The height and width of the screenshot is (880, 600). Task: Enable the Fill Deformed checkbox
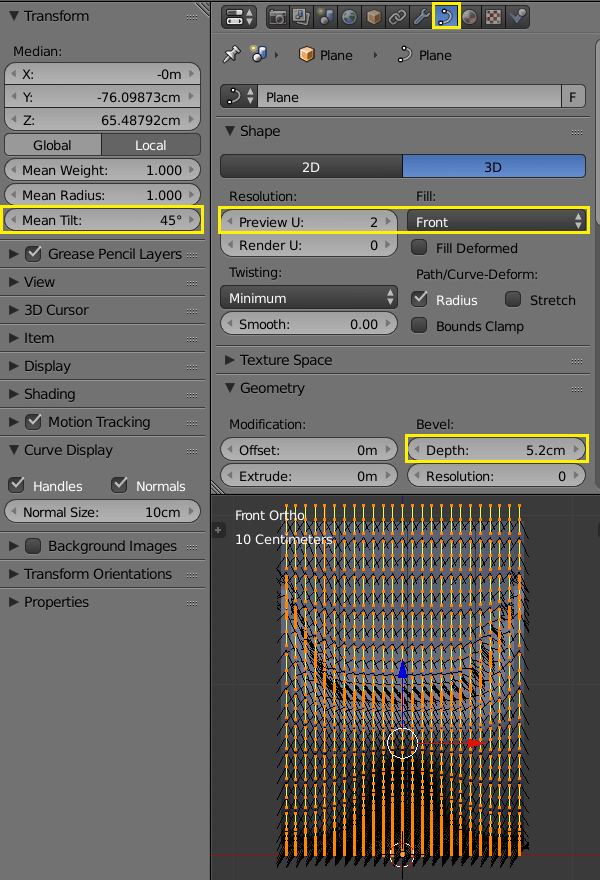point(419,248)
